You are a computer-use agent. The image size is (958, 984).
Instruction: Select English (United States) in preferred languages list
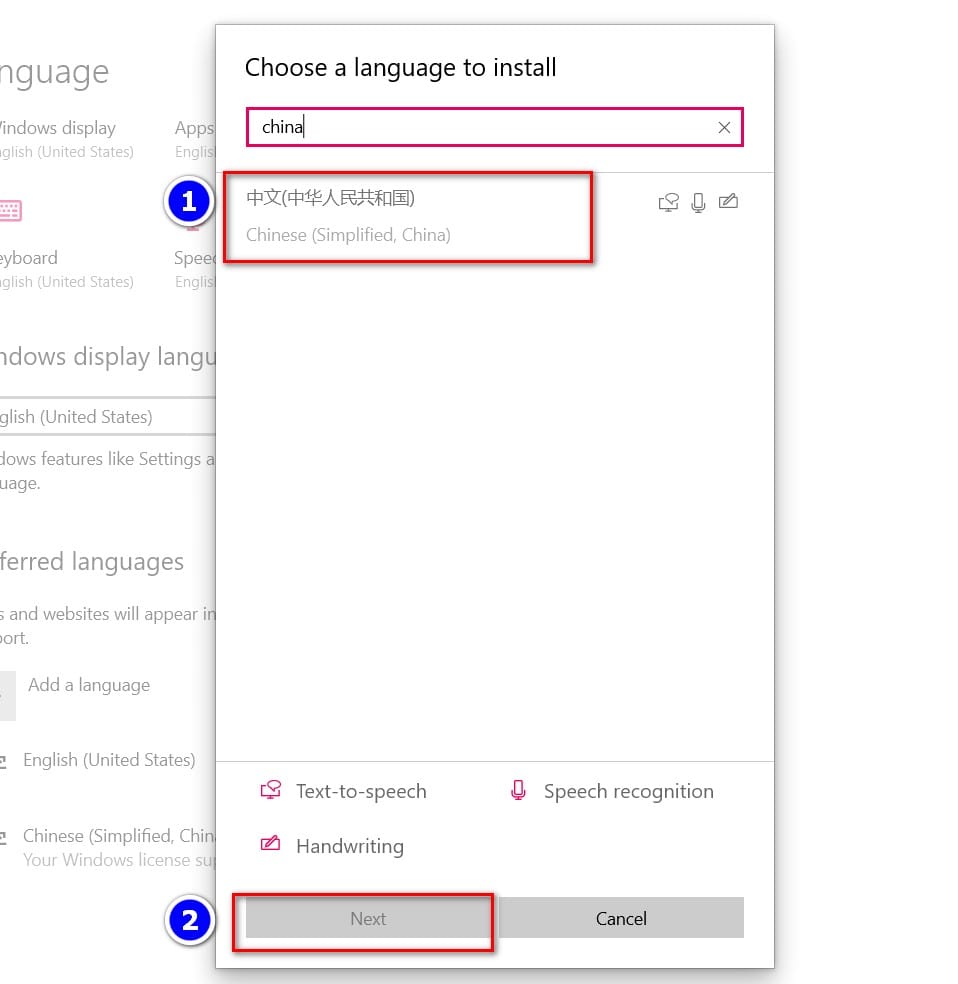tap(108, 760)
